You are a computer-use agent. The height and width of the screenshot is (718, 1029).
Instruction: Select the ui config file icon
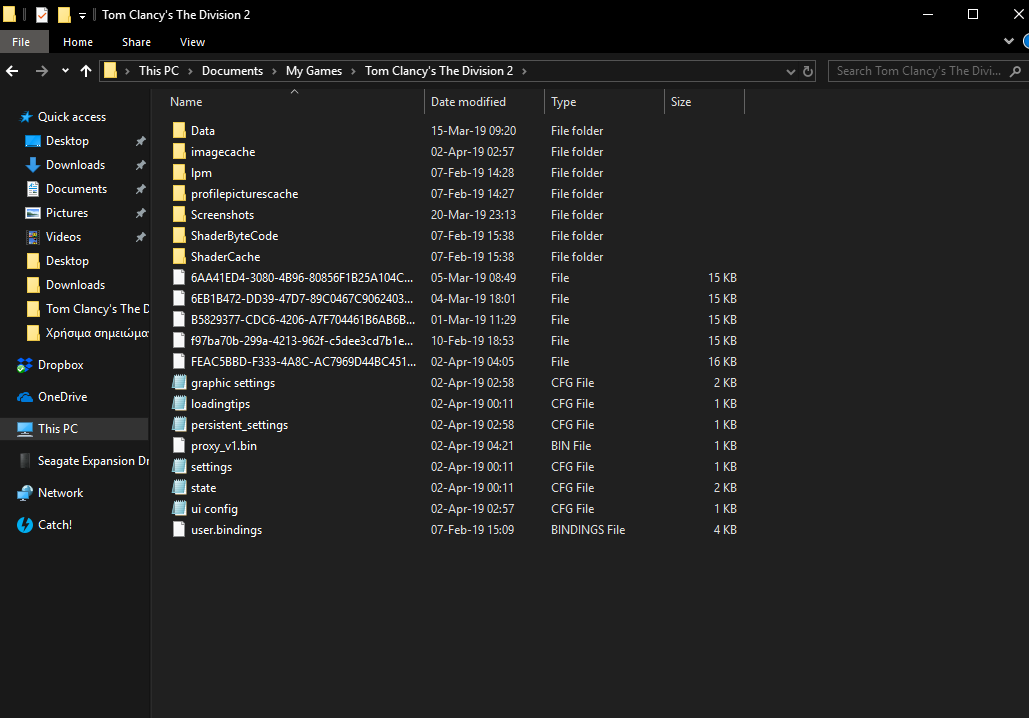coord(179,509)
